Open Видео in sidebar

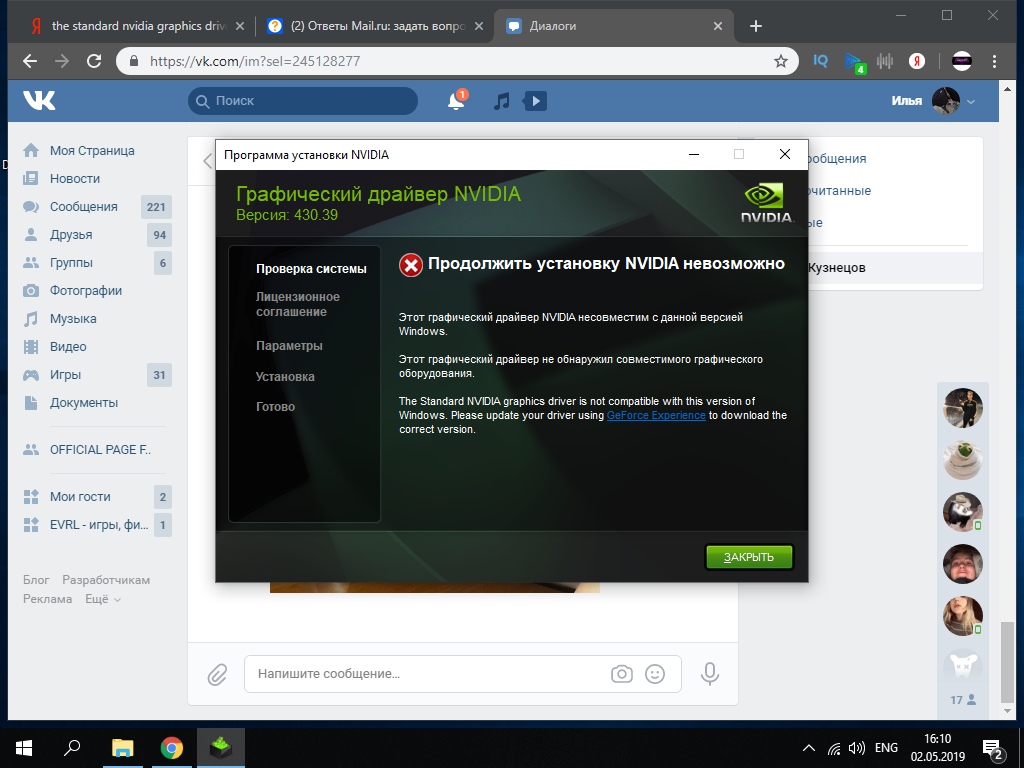click(68, 347)
